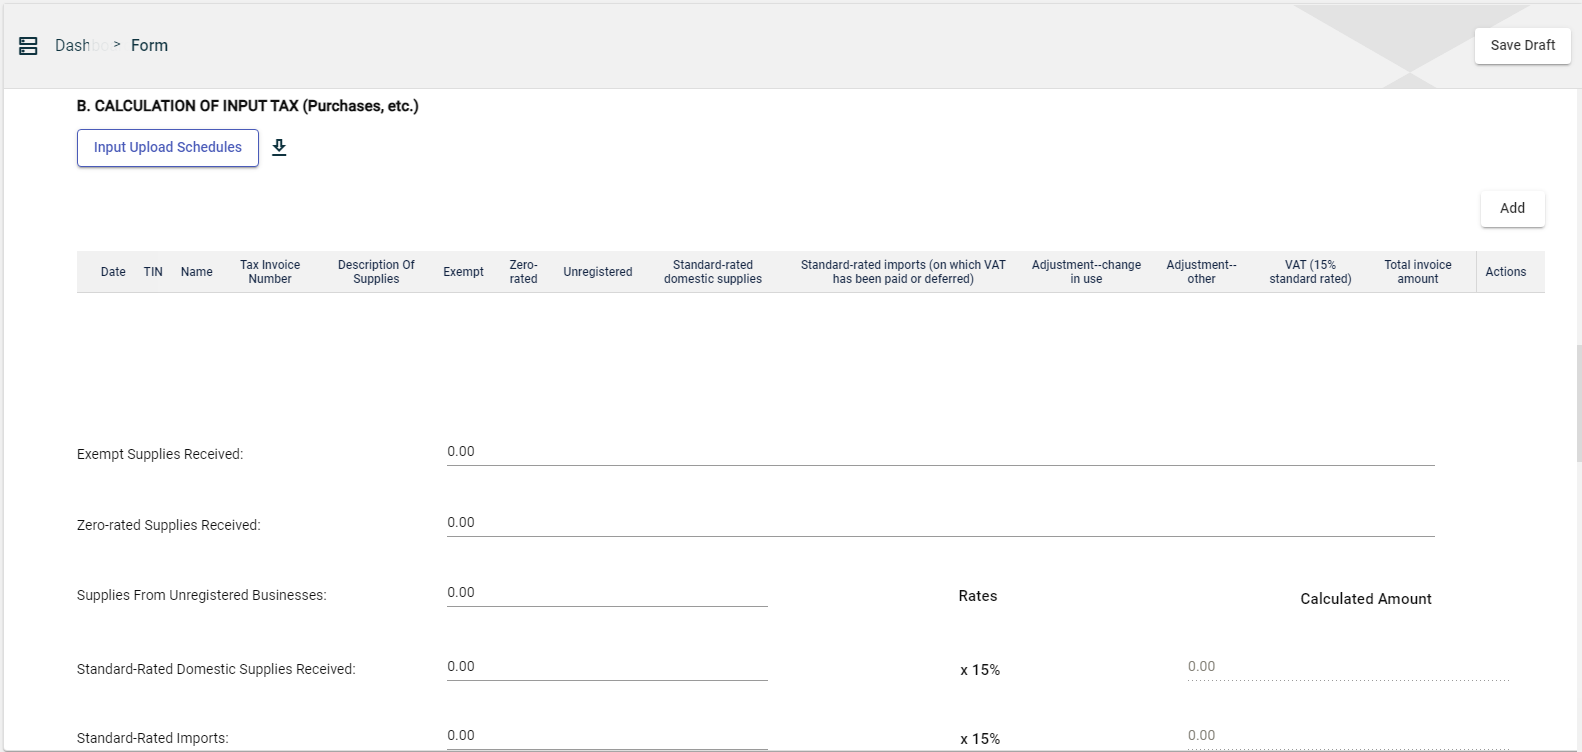This screenshot has width=1582, height=752.
Task: Click the Date column header
Action: [x=113, y=272]
